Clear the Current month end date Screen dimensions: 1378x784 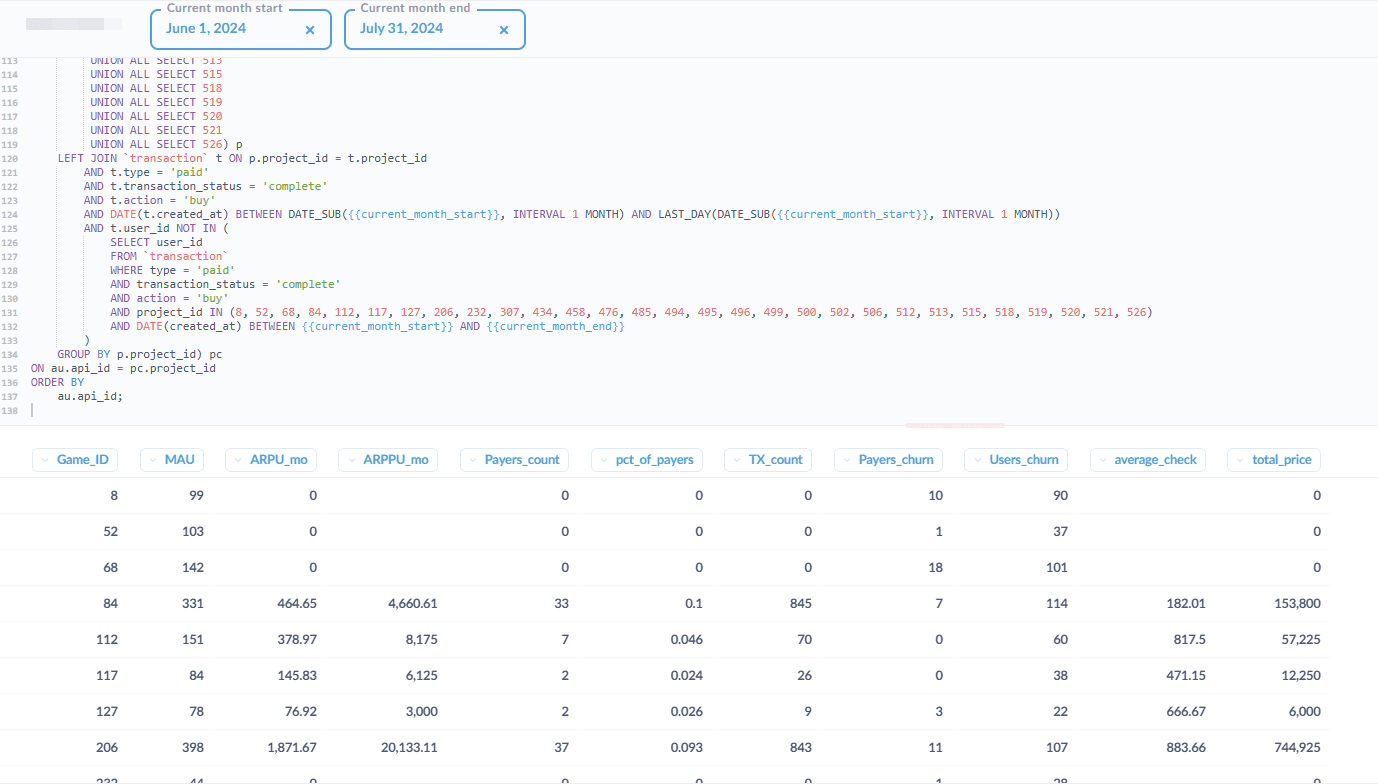tap(504, 30)
